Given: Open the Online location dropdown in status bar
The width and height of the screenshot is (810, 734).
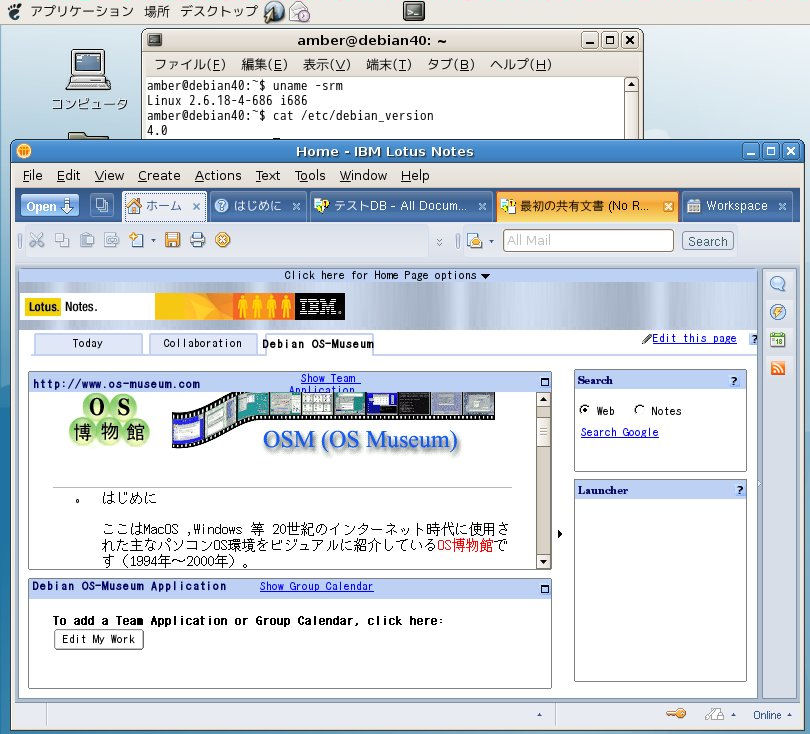Looking at the screenshot, I should pyautogui.click(x=772, y=715).
